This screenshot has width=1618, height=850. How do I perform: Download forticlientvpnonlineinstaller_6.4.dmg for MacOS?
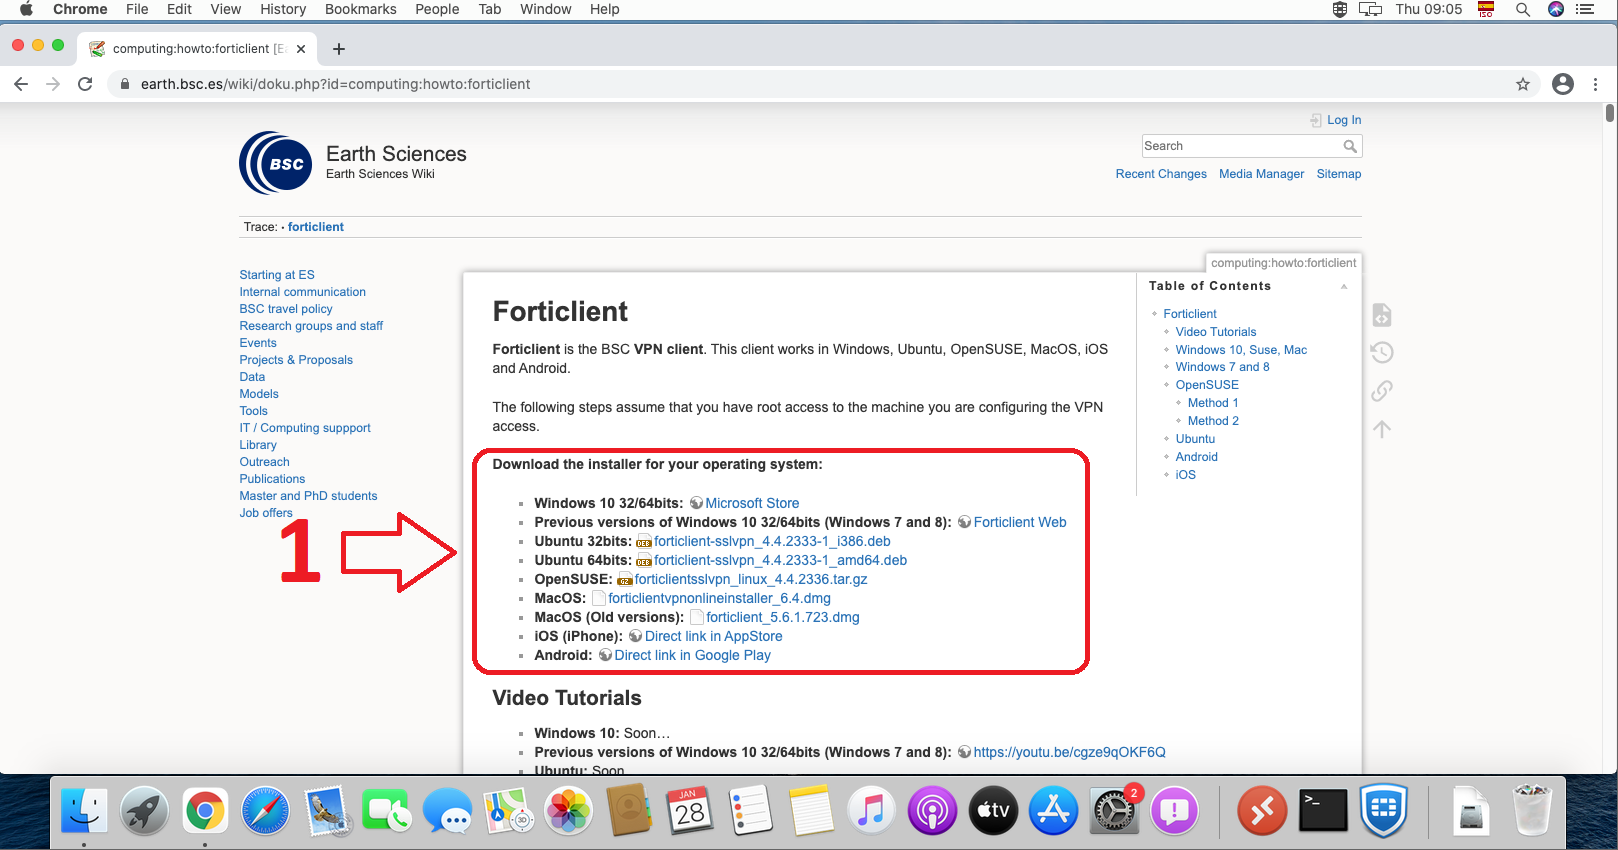tap(719, 598)
